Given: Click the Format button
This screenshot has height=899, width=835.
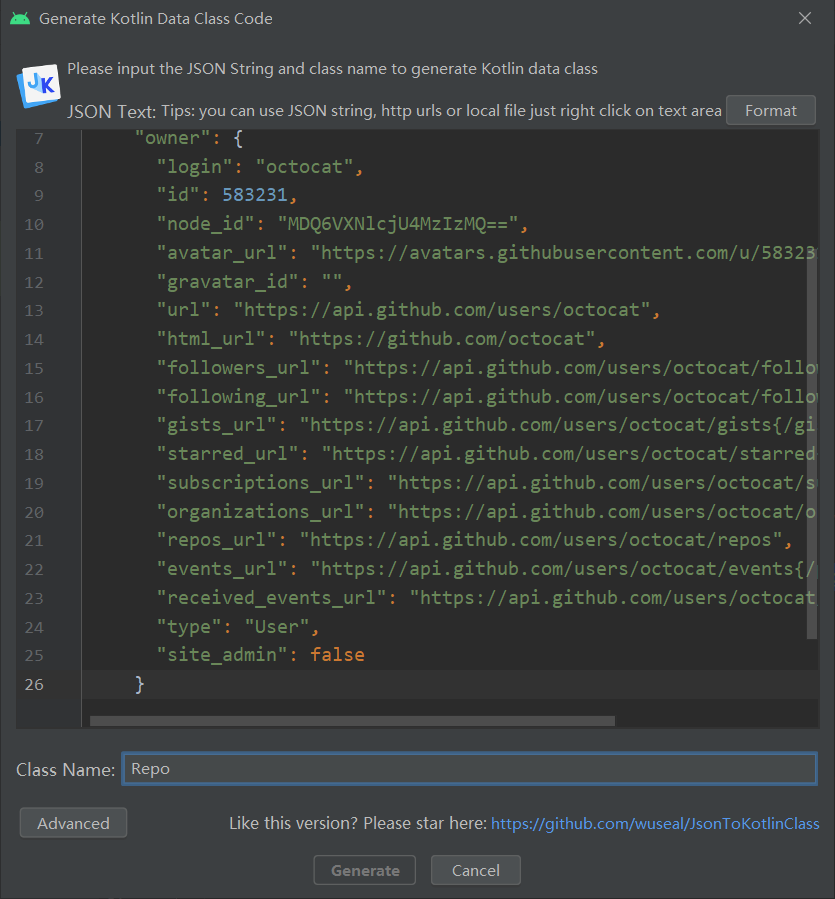Looking at the screenshot, I should pos(770,110).
